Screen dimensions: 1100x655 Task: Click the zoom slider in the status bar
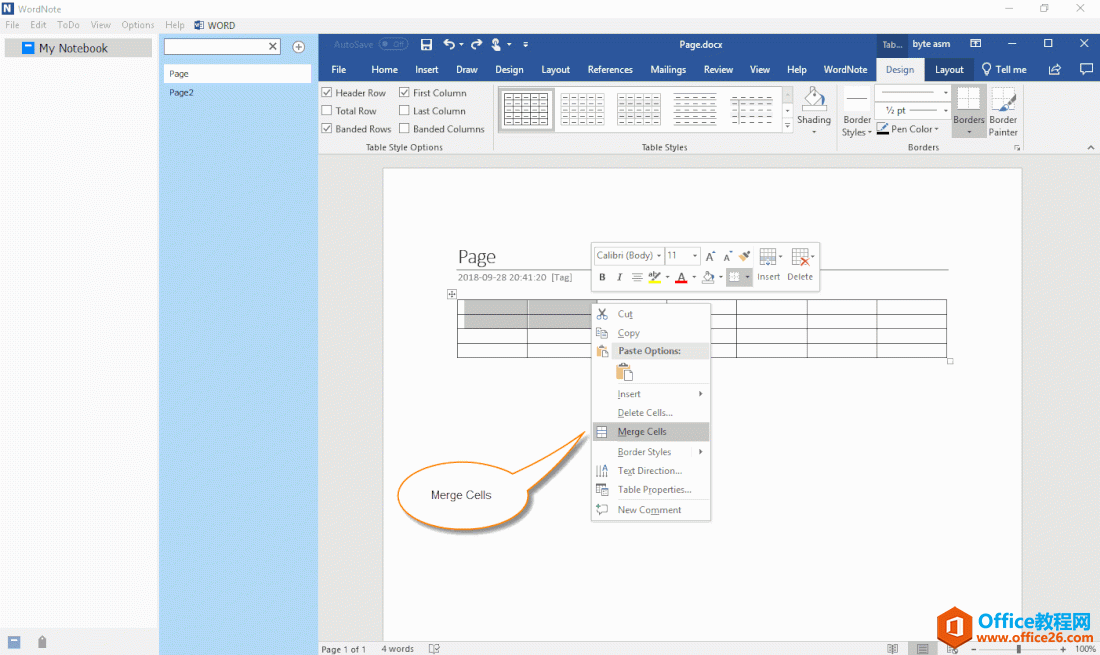click(1018, 649)
